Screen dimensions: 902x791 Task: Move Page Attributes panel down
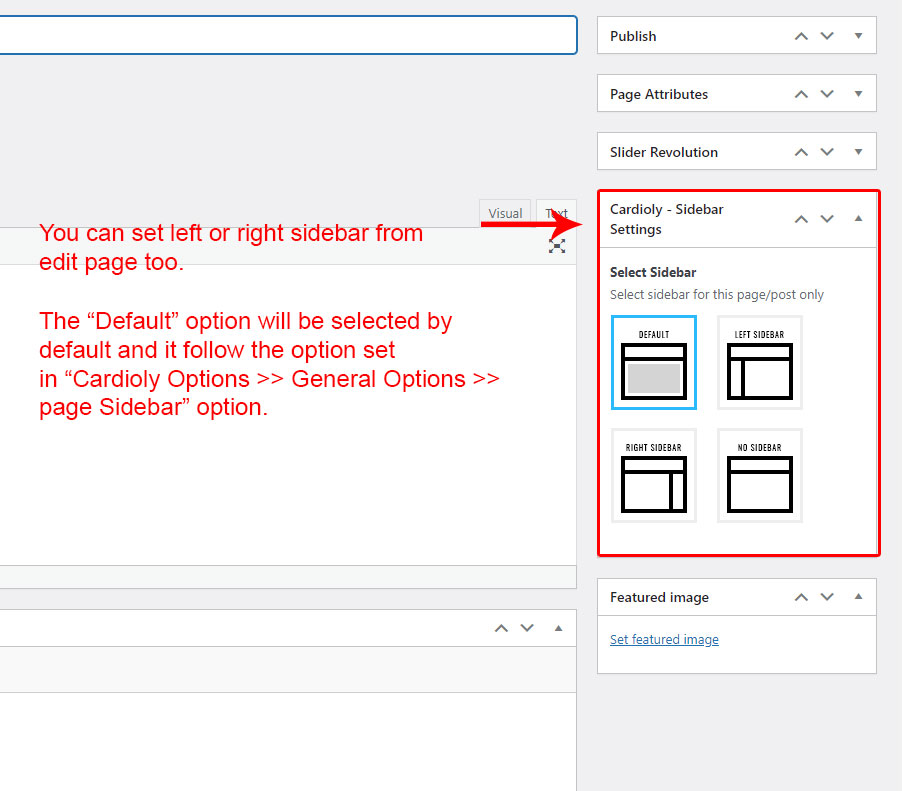(827, 94)
